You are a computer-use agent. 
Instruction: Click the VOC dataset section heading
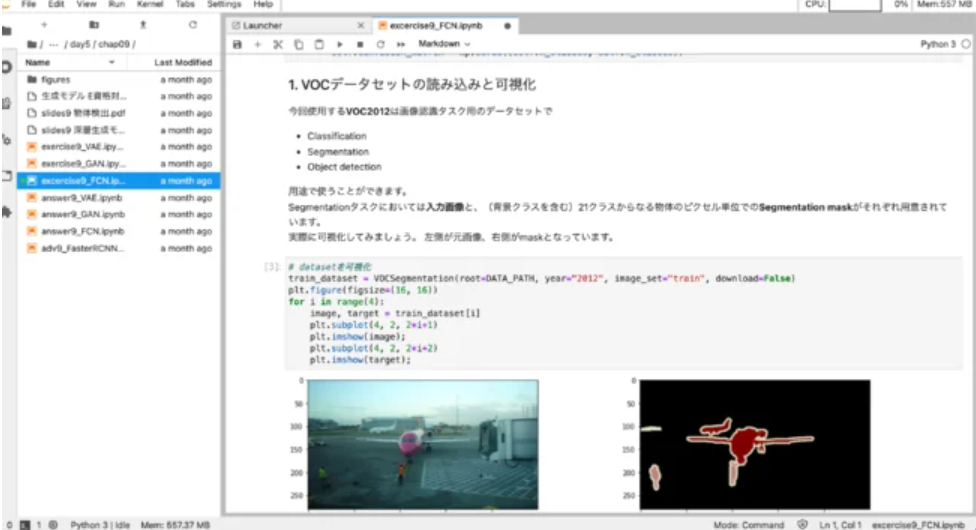click(411, 85)
